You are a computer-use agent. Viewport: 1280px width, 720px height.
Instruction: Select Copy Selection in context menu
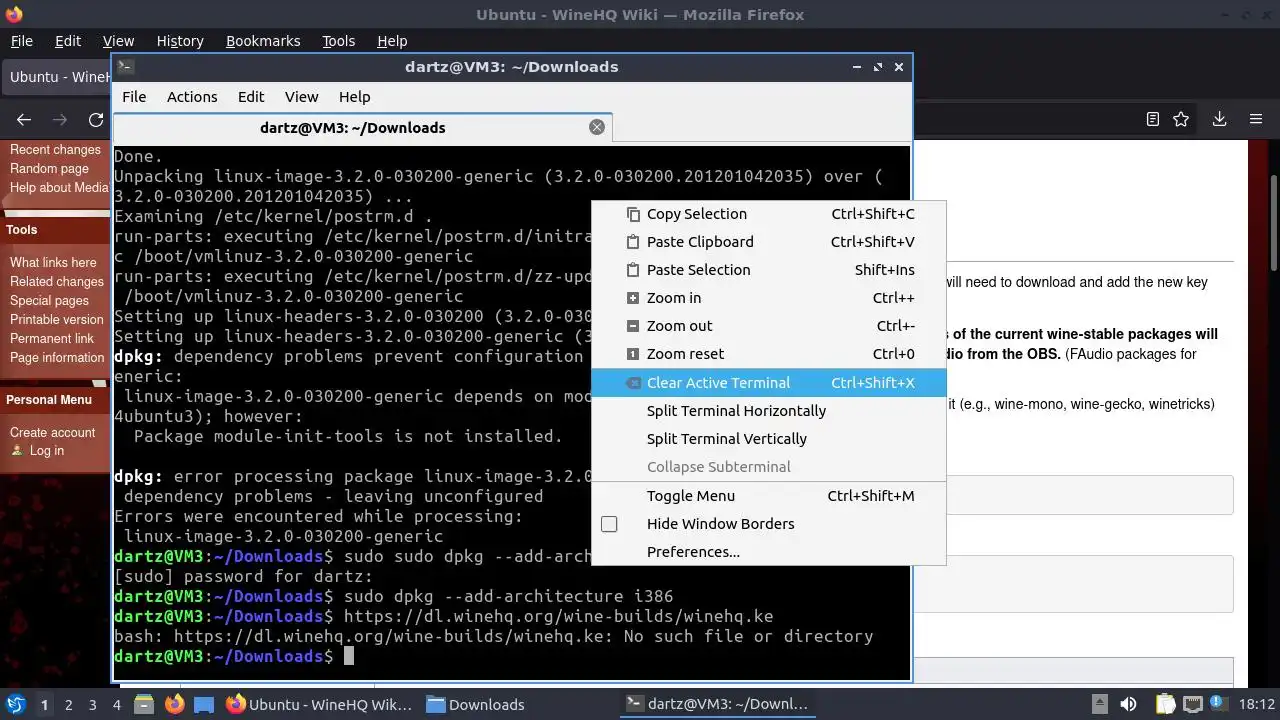768,214
